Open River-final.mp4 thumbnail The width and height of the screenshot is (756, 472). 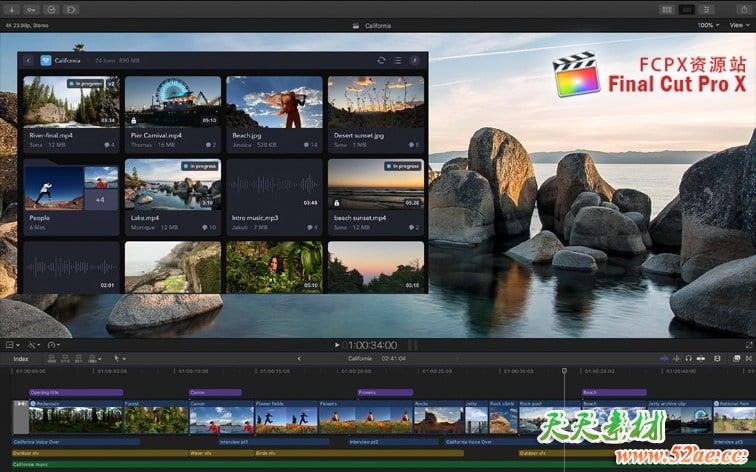click(71, 102)
